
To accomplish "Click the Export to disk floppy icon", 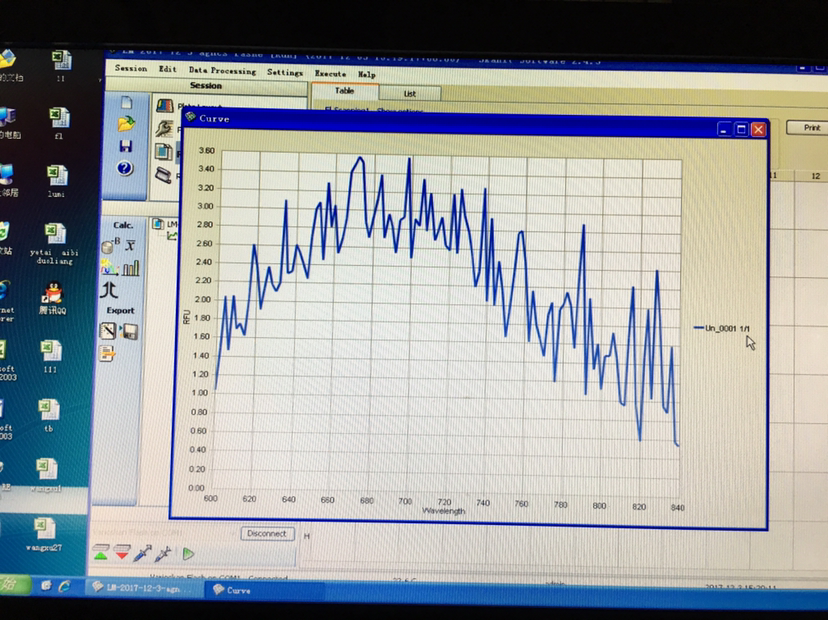I will click(x=129, y=332).
